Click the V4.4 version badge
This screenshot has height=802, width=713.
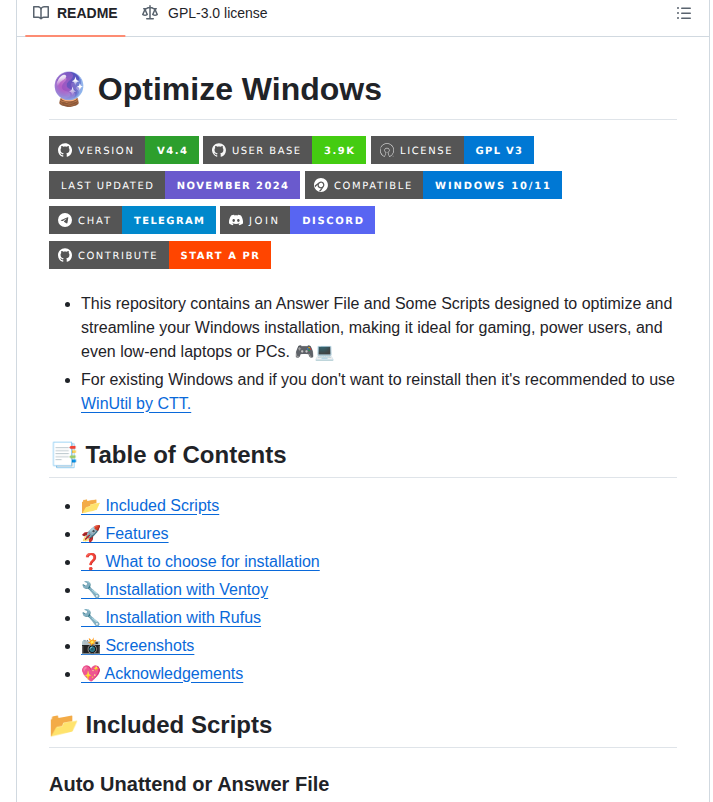coord(172,150)
